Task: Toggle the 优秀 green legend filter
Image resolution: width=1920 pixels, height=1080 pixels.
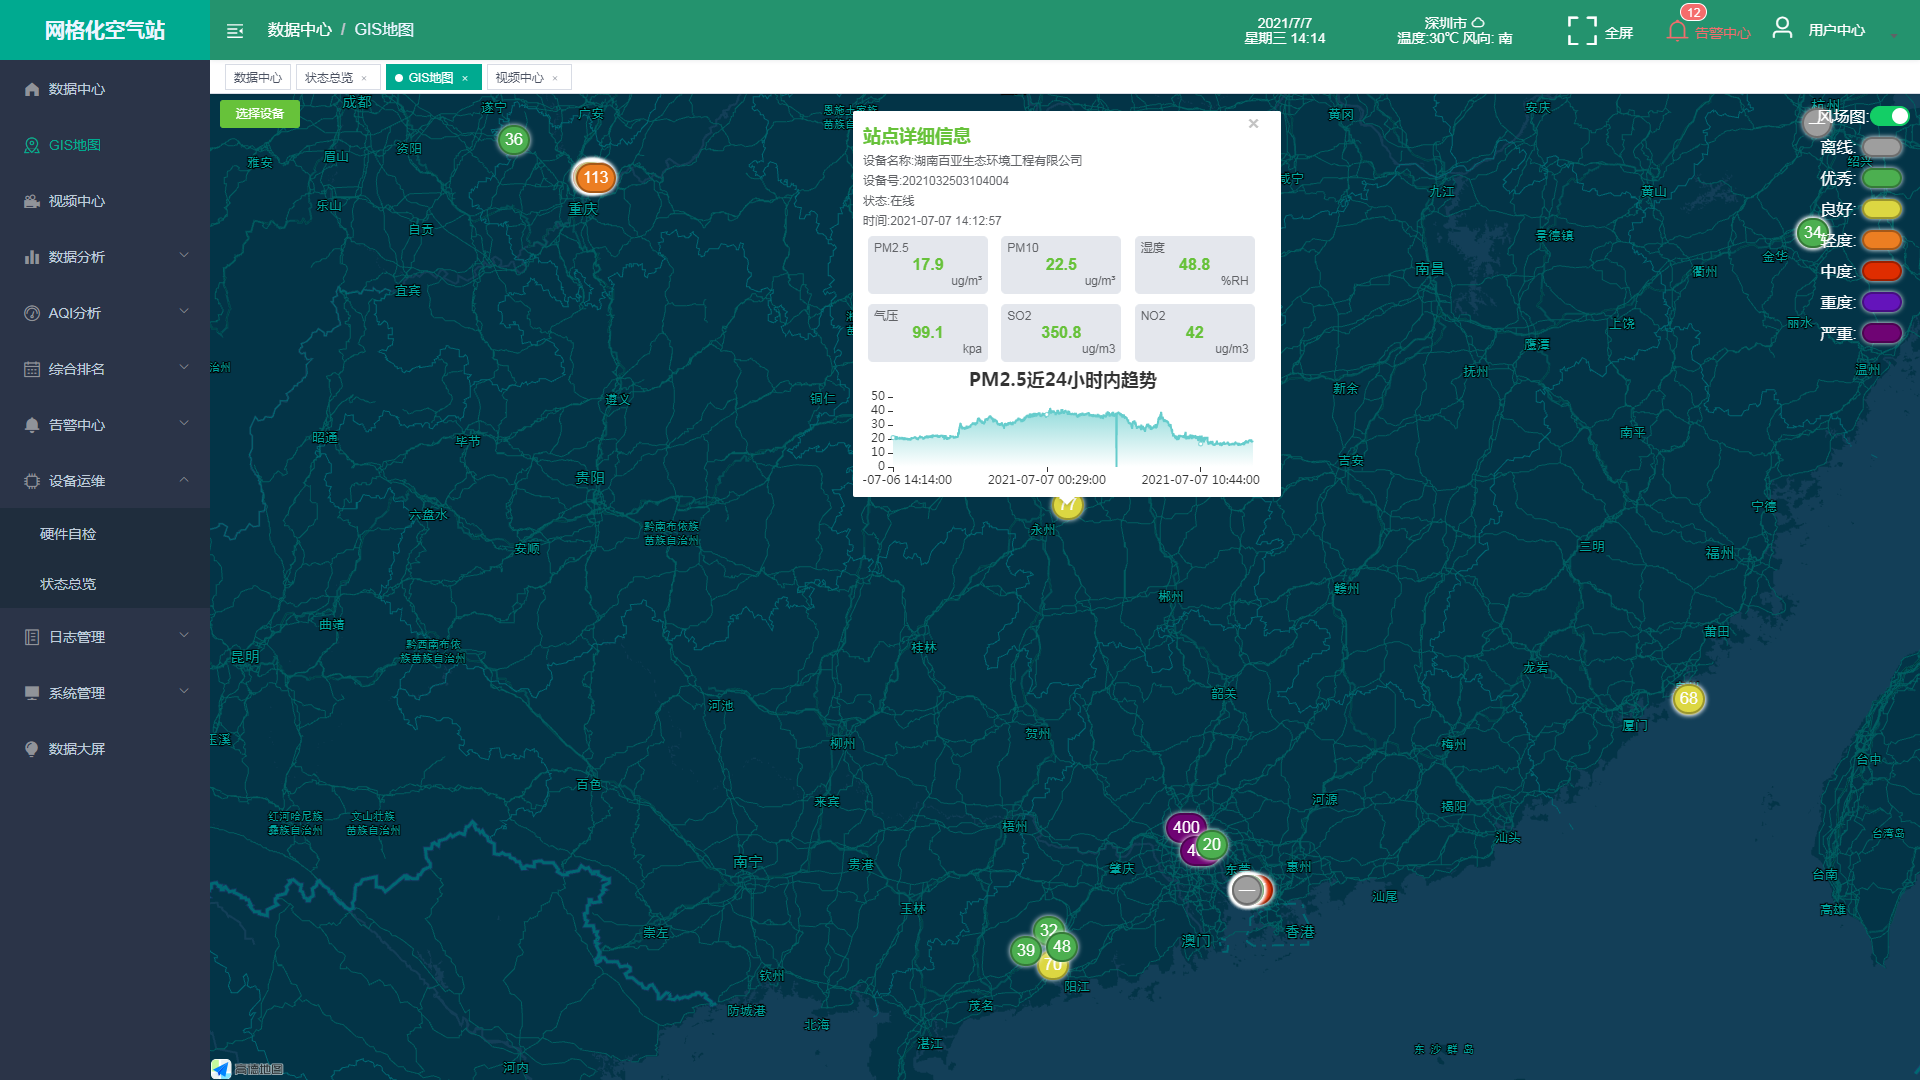Action: pos(1881,178)
